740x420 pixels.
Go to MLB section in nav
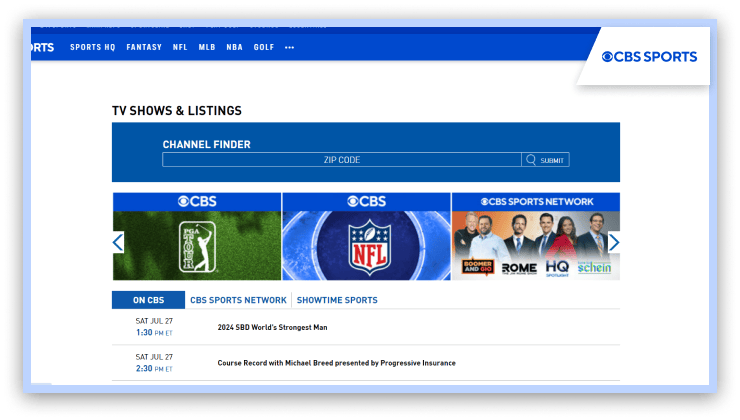click(207, 47)
